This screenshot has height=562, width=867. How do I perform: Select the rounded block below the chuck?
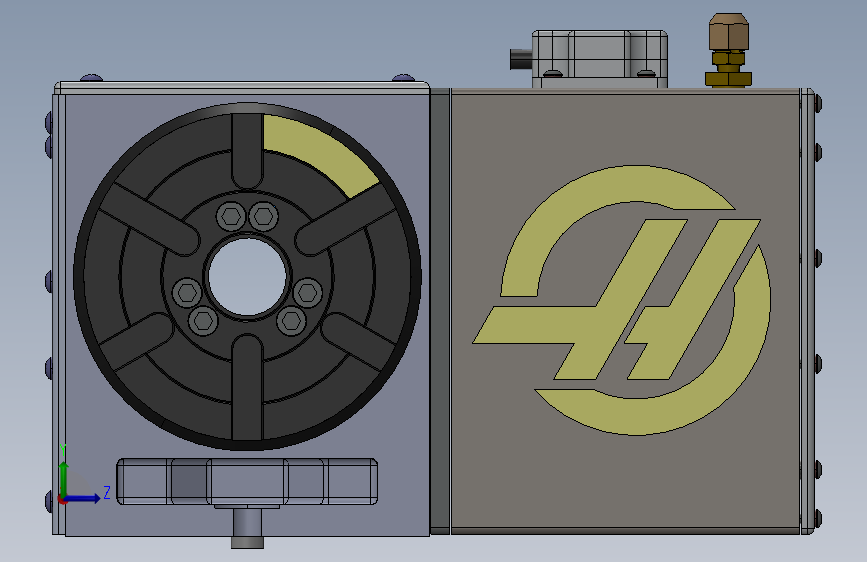coord(247,481)
